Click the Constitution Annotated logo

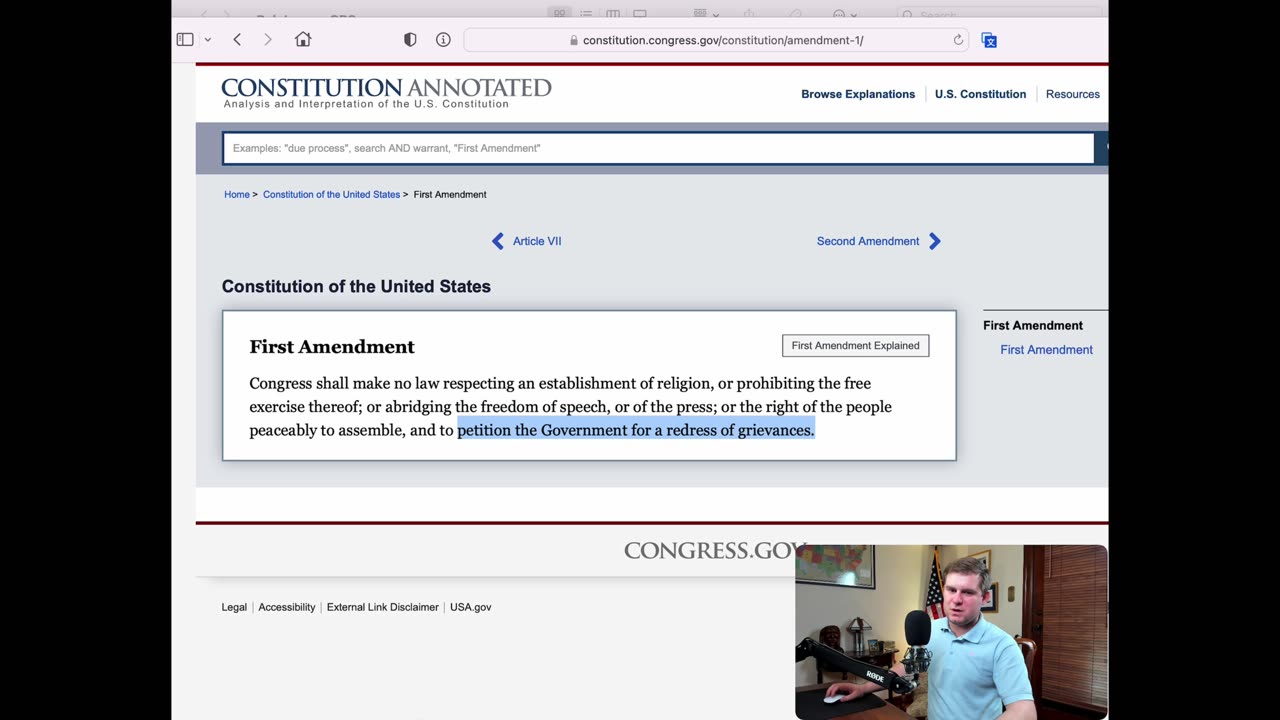click(386, 93)
